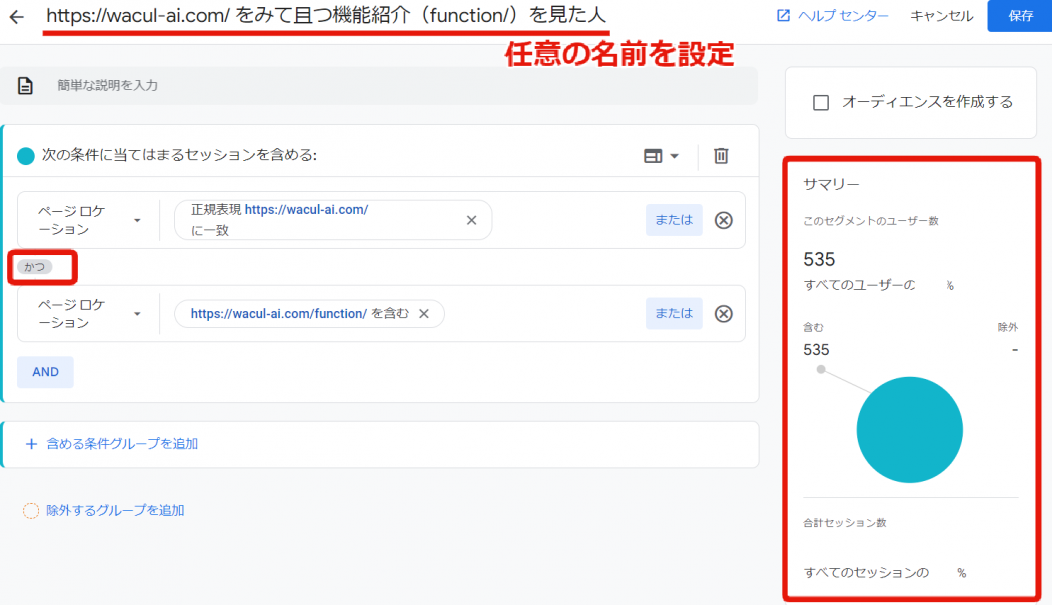Open the first ページ ロケーション dropdown
The image size is (1052, 605).
point(87,219)
